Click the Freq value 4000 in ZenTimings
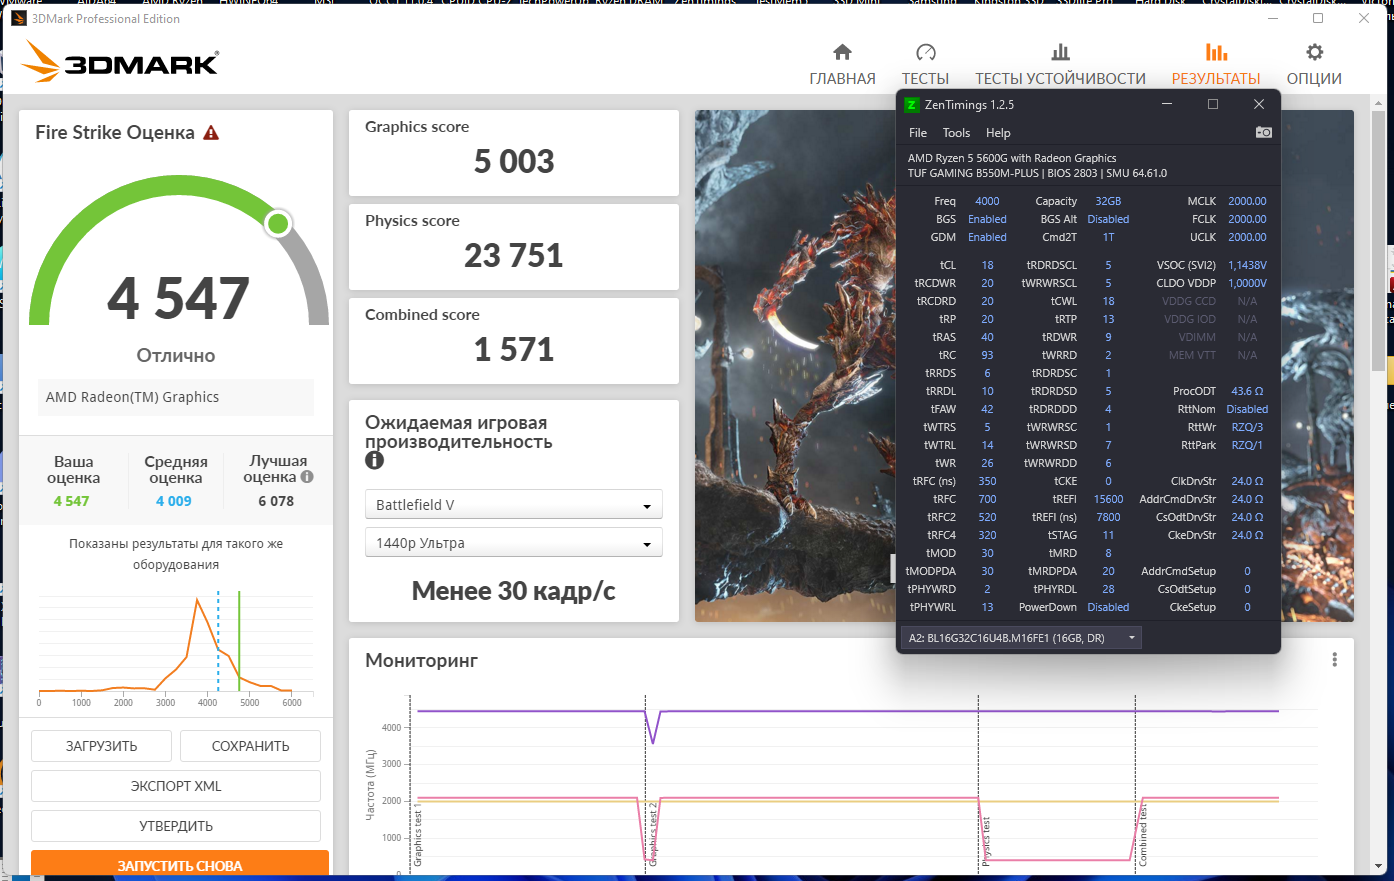 [987, 201]
